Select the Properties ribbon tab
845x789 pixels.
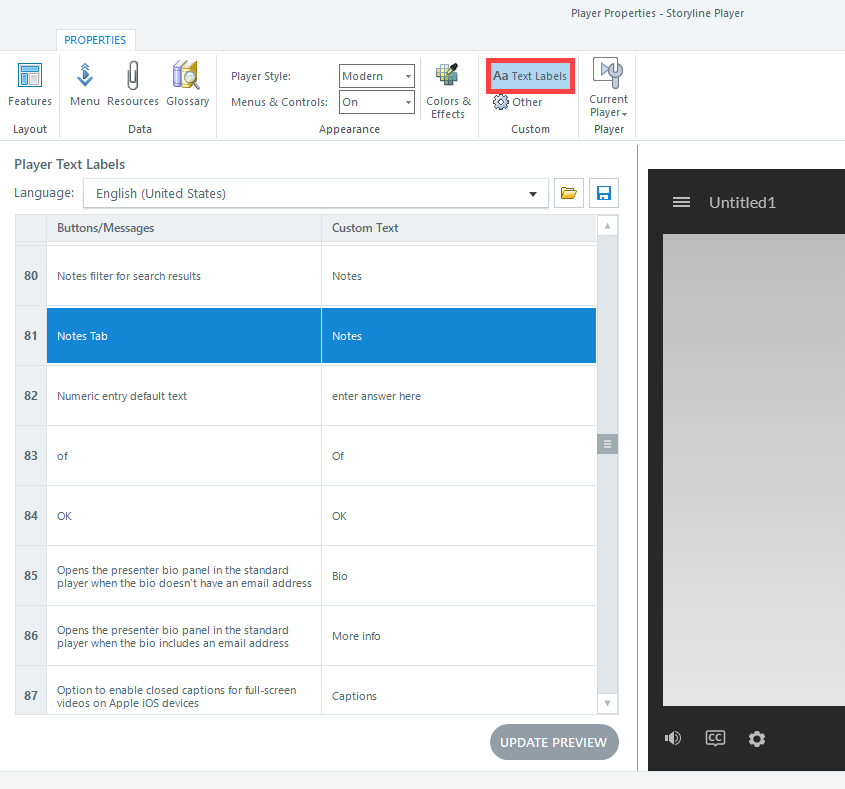(95, 40)
